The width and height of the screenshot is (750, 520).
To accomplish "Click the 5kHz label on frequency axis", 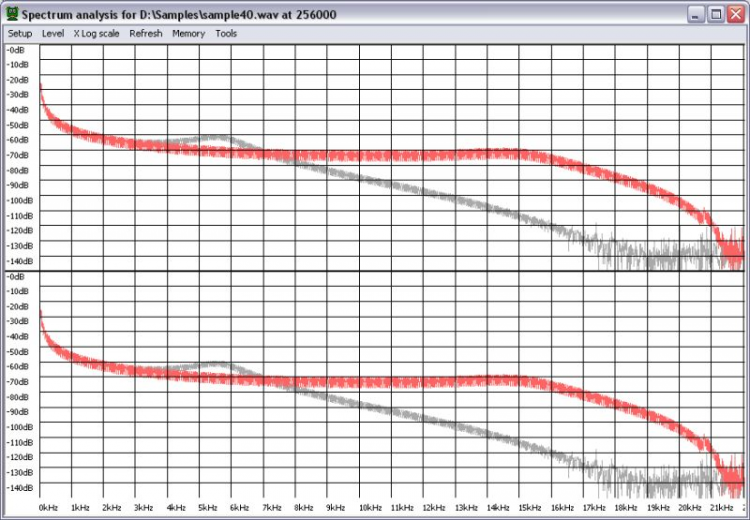I will [x=208, y=508].
